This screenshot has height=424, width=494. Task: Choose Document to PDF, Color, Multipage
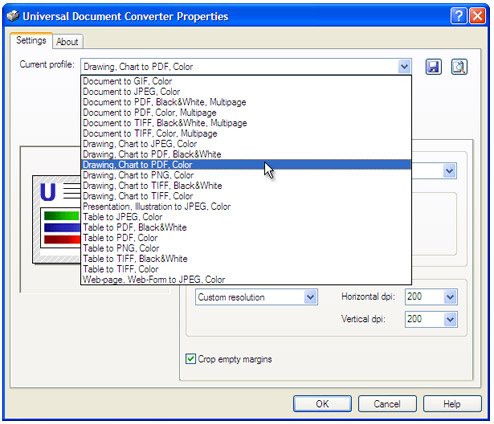tap(246, 113)
